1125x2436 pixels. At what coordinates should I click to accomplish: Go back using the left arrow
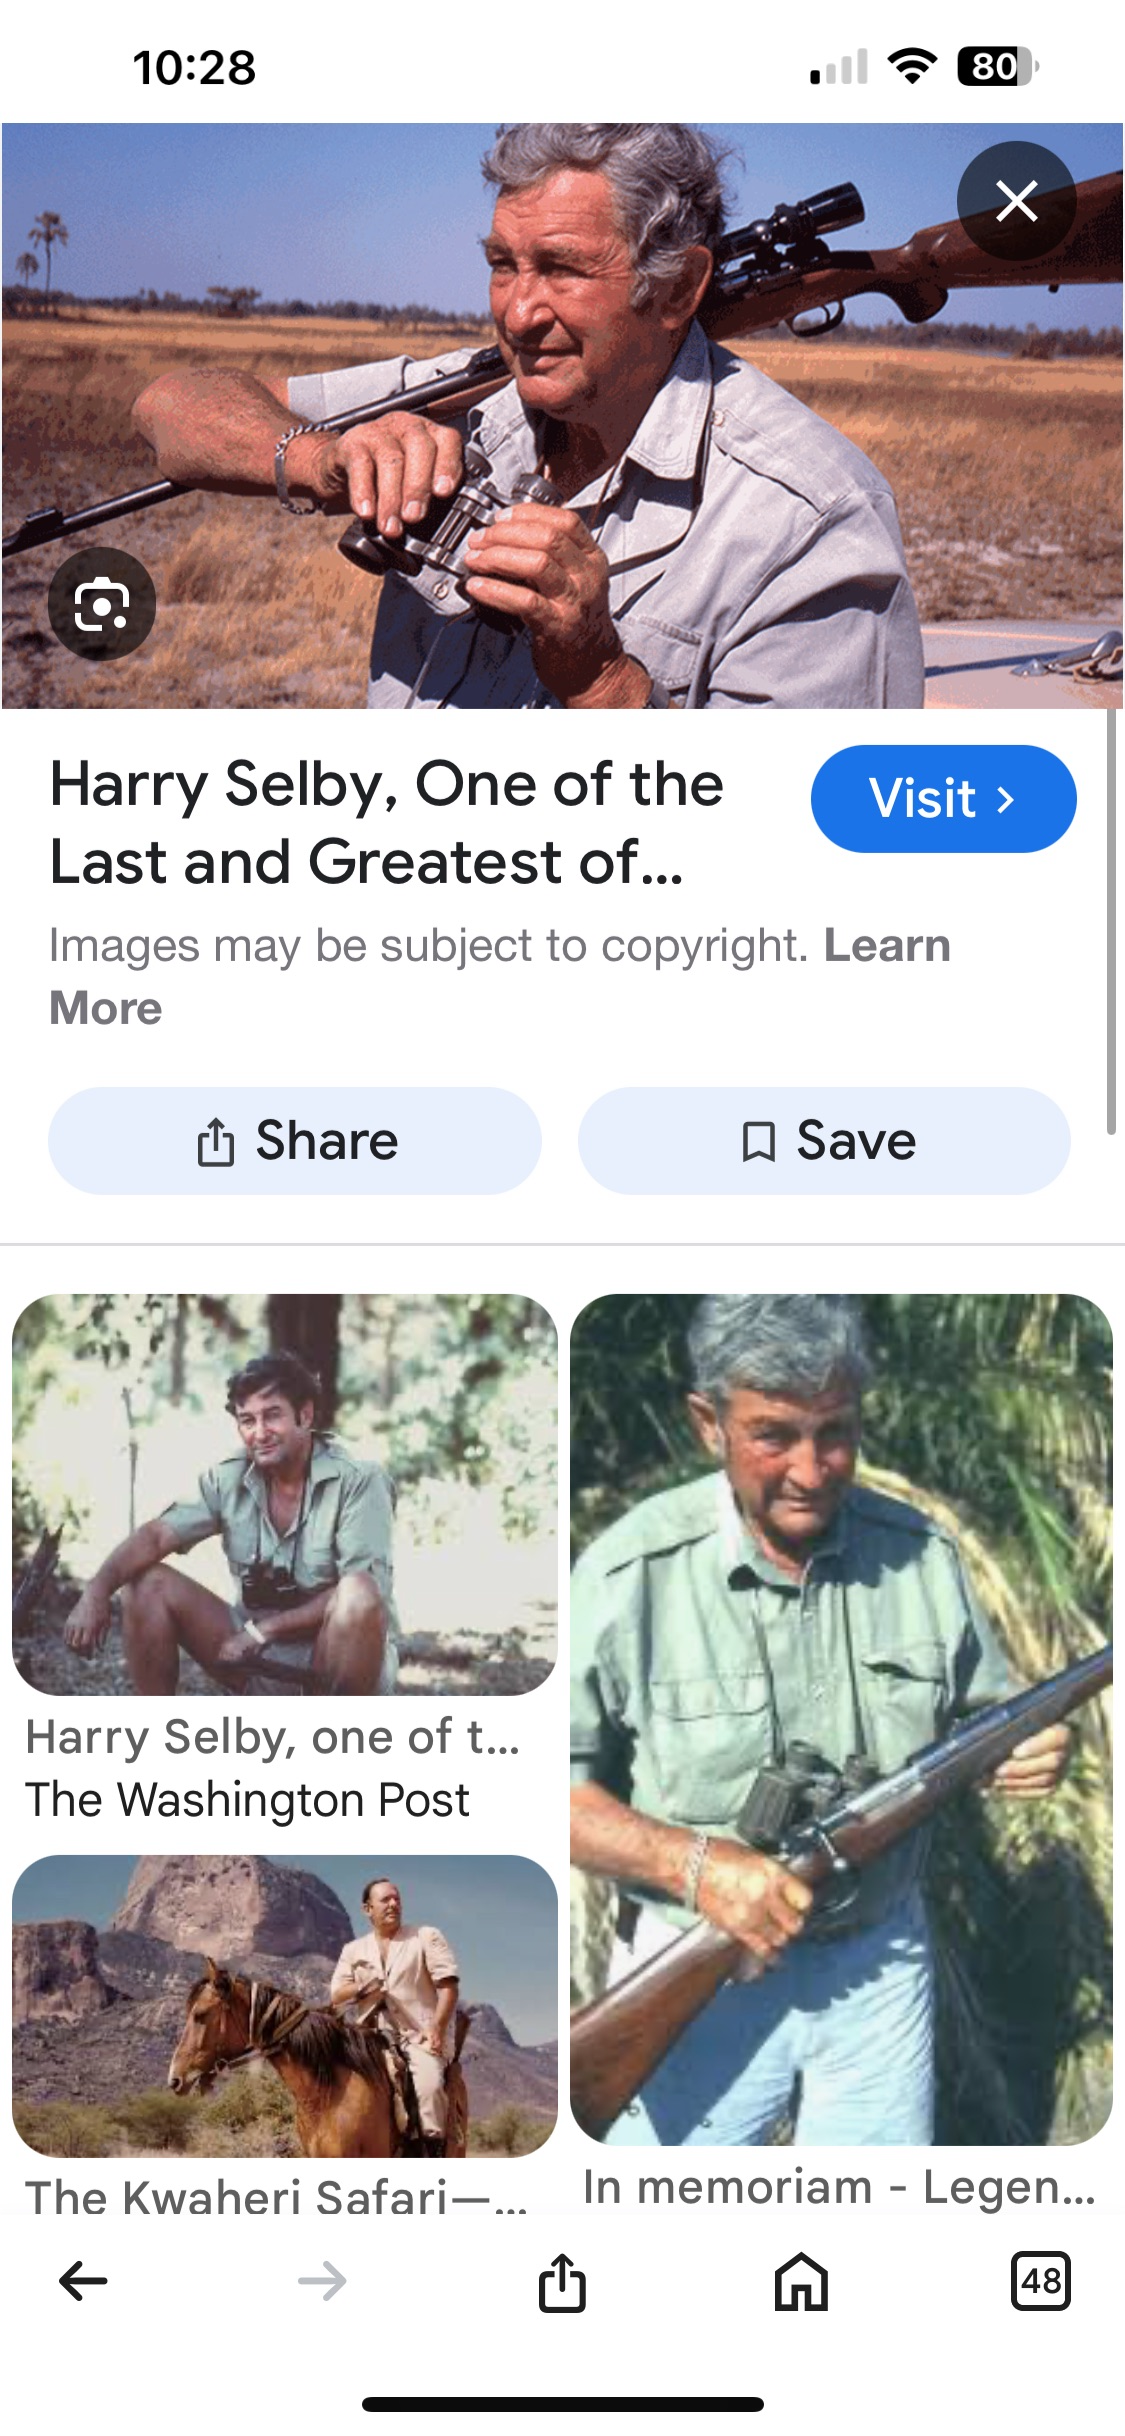tap(83, 2281)
